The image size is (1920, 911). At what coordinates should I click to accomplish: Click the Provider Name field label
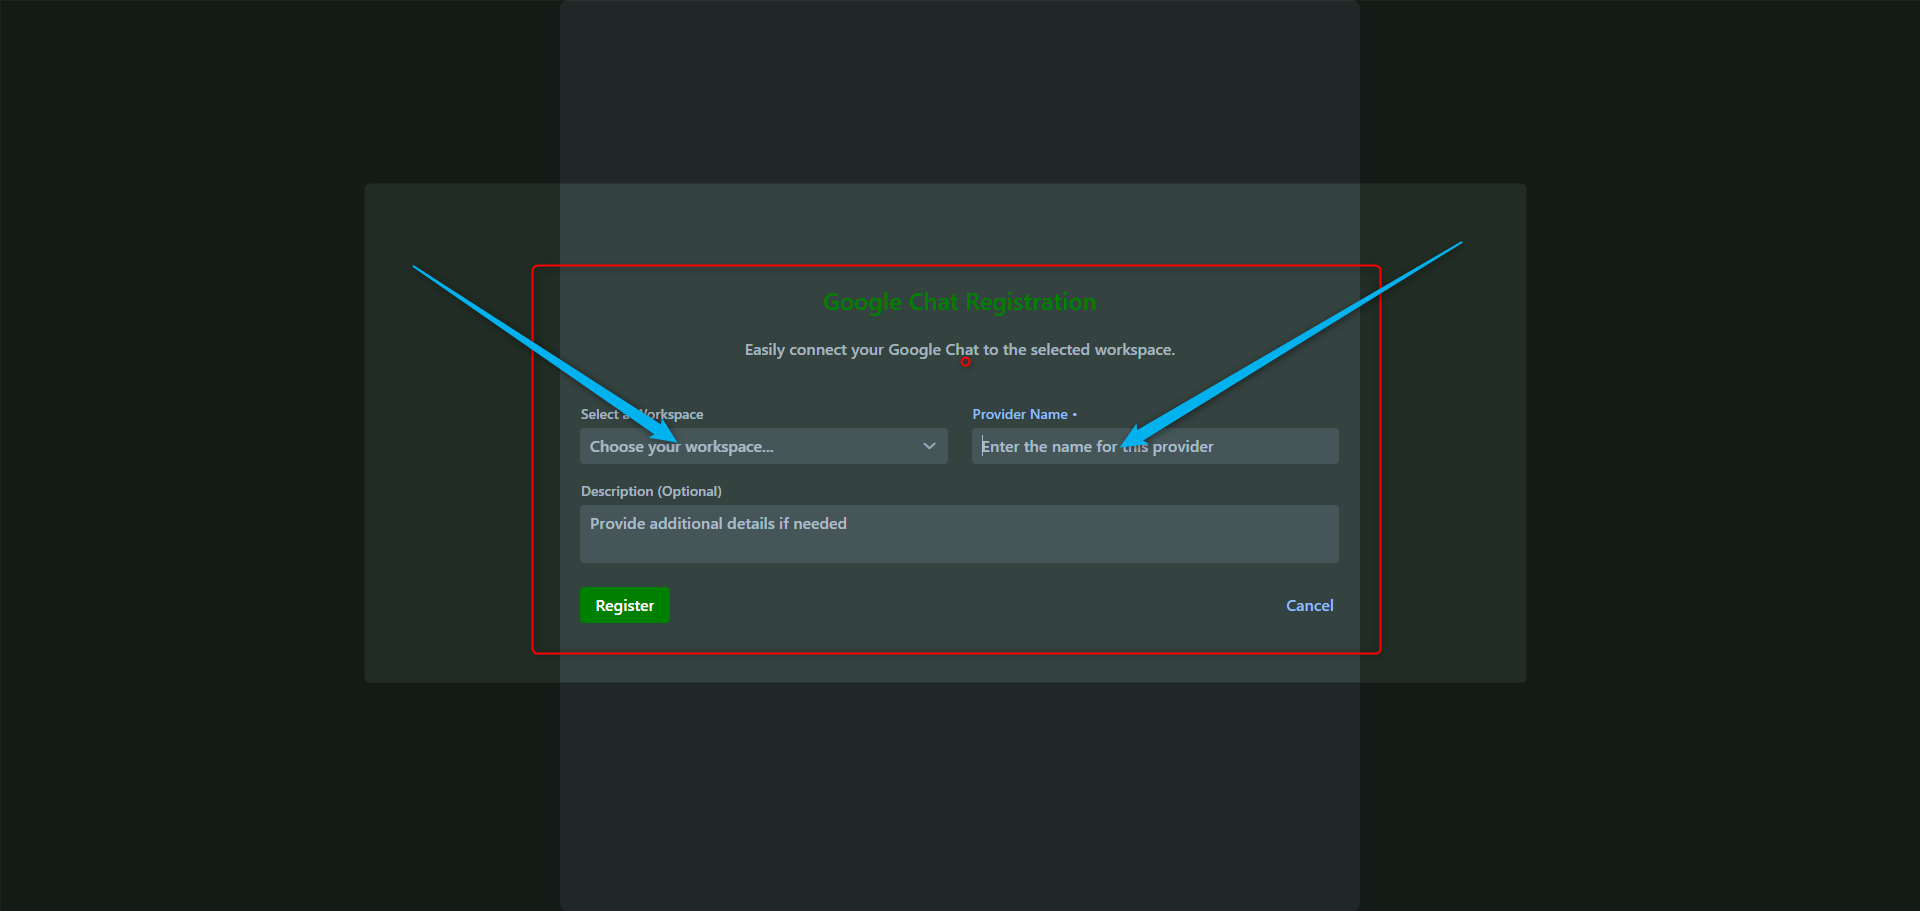pos(1020,414)
